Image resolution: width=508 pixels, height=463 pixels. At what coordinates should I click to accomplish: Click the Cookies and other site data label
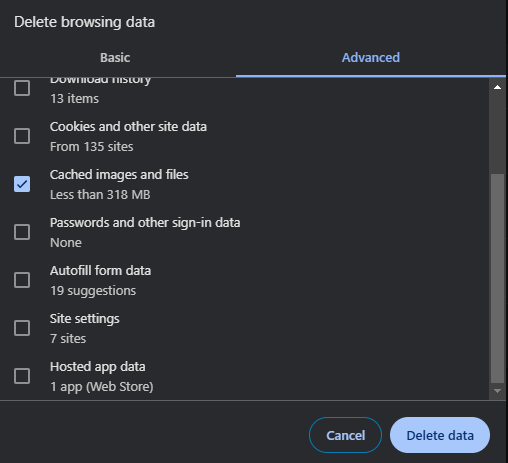click(x=128, y=127)
